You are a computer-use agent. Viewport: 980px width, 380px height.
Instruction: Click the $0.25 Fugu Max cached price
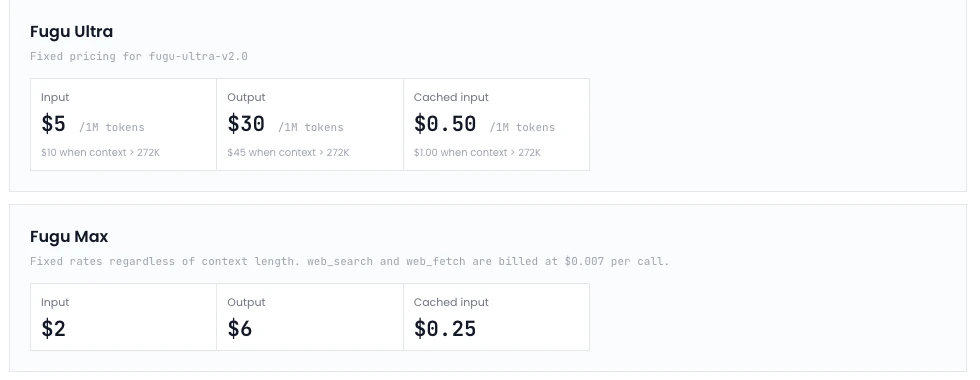click(x=445, y=329)
